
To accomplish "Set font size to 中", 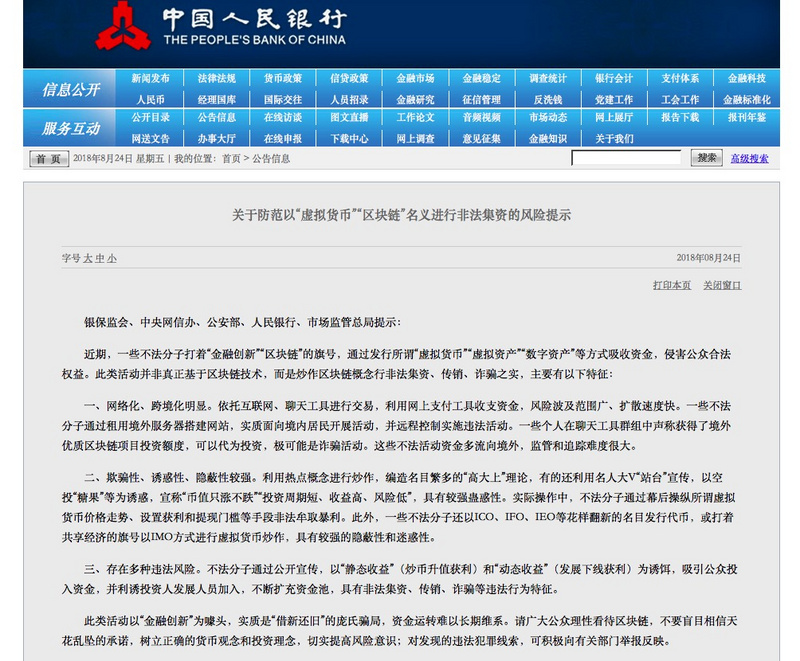I will point(99,259).
